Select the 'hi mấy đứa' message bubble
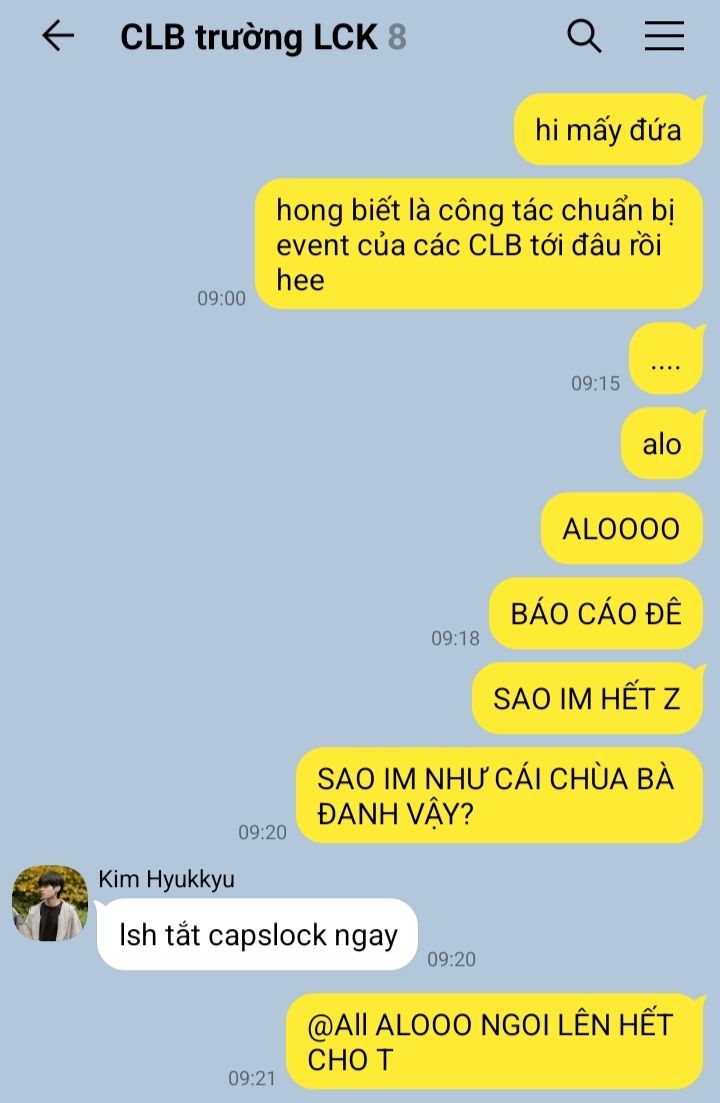Image resolution: width=720 pixels, height=1103 pixels. pos(609,130)
